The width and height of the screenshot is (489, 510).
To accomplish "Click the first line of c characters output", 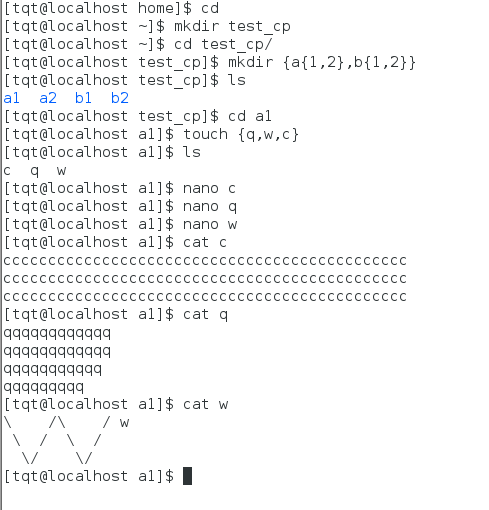I will click(x=205, y=261).
